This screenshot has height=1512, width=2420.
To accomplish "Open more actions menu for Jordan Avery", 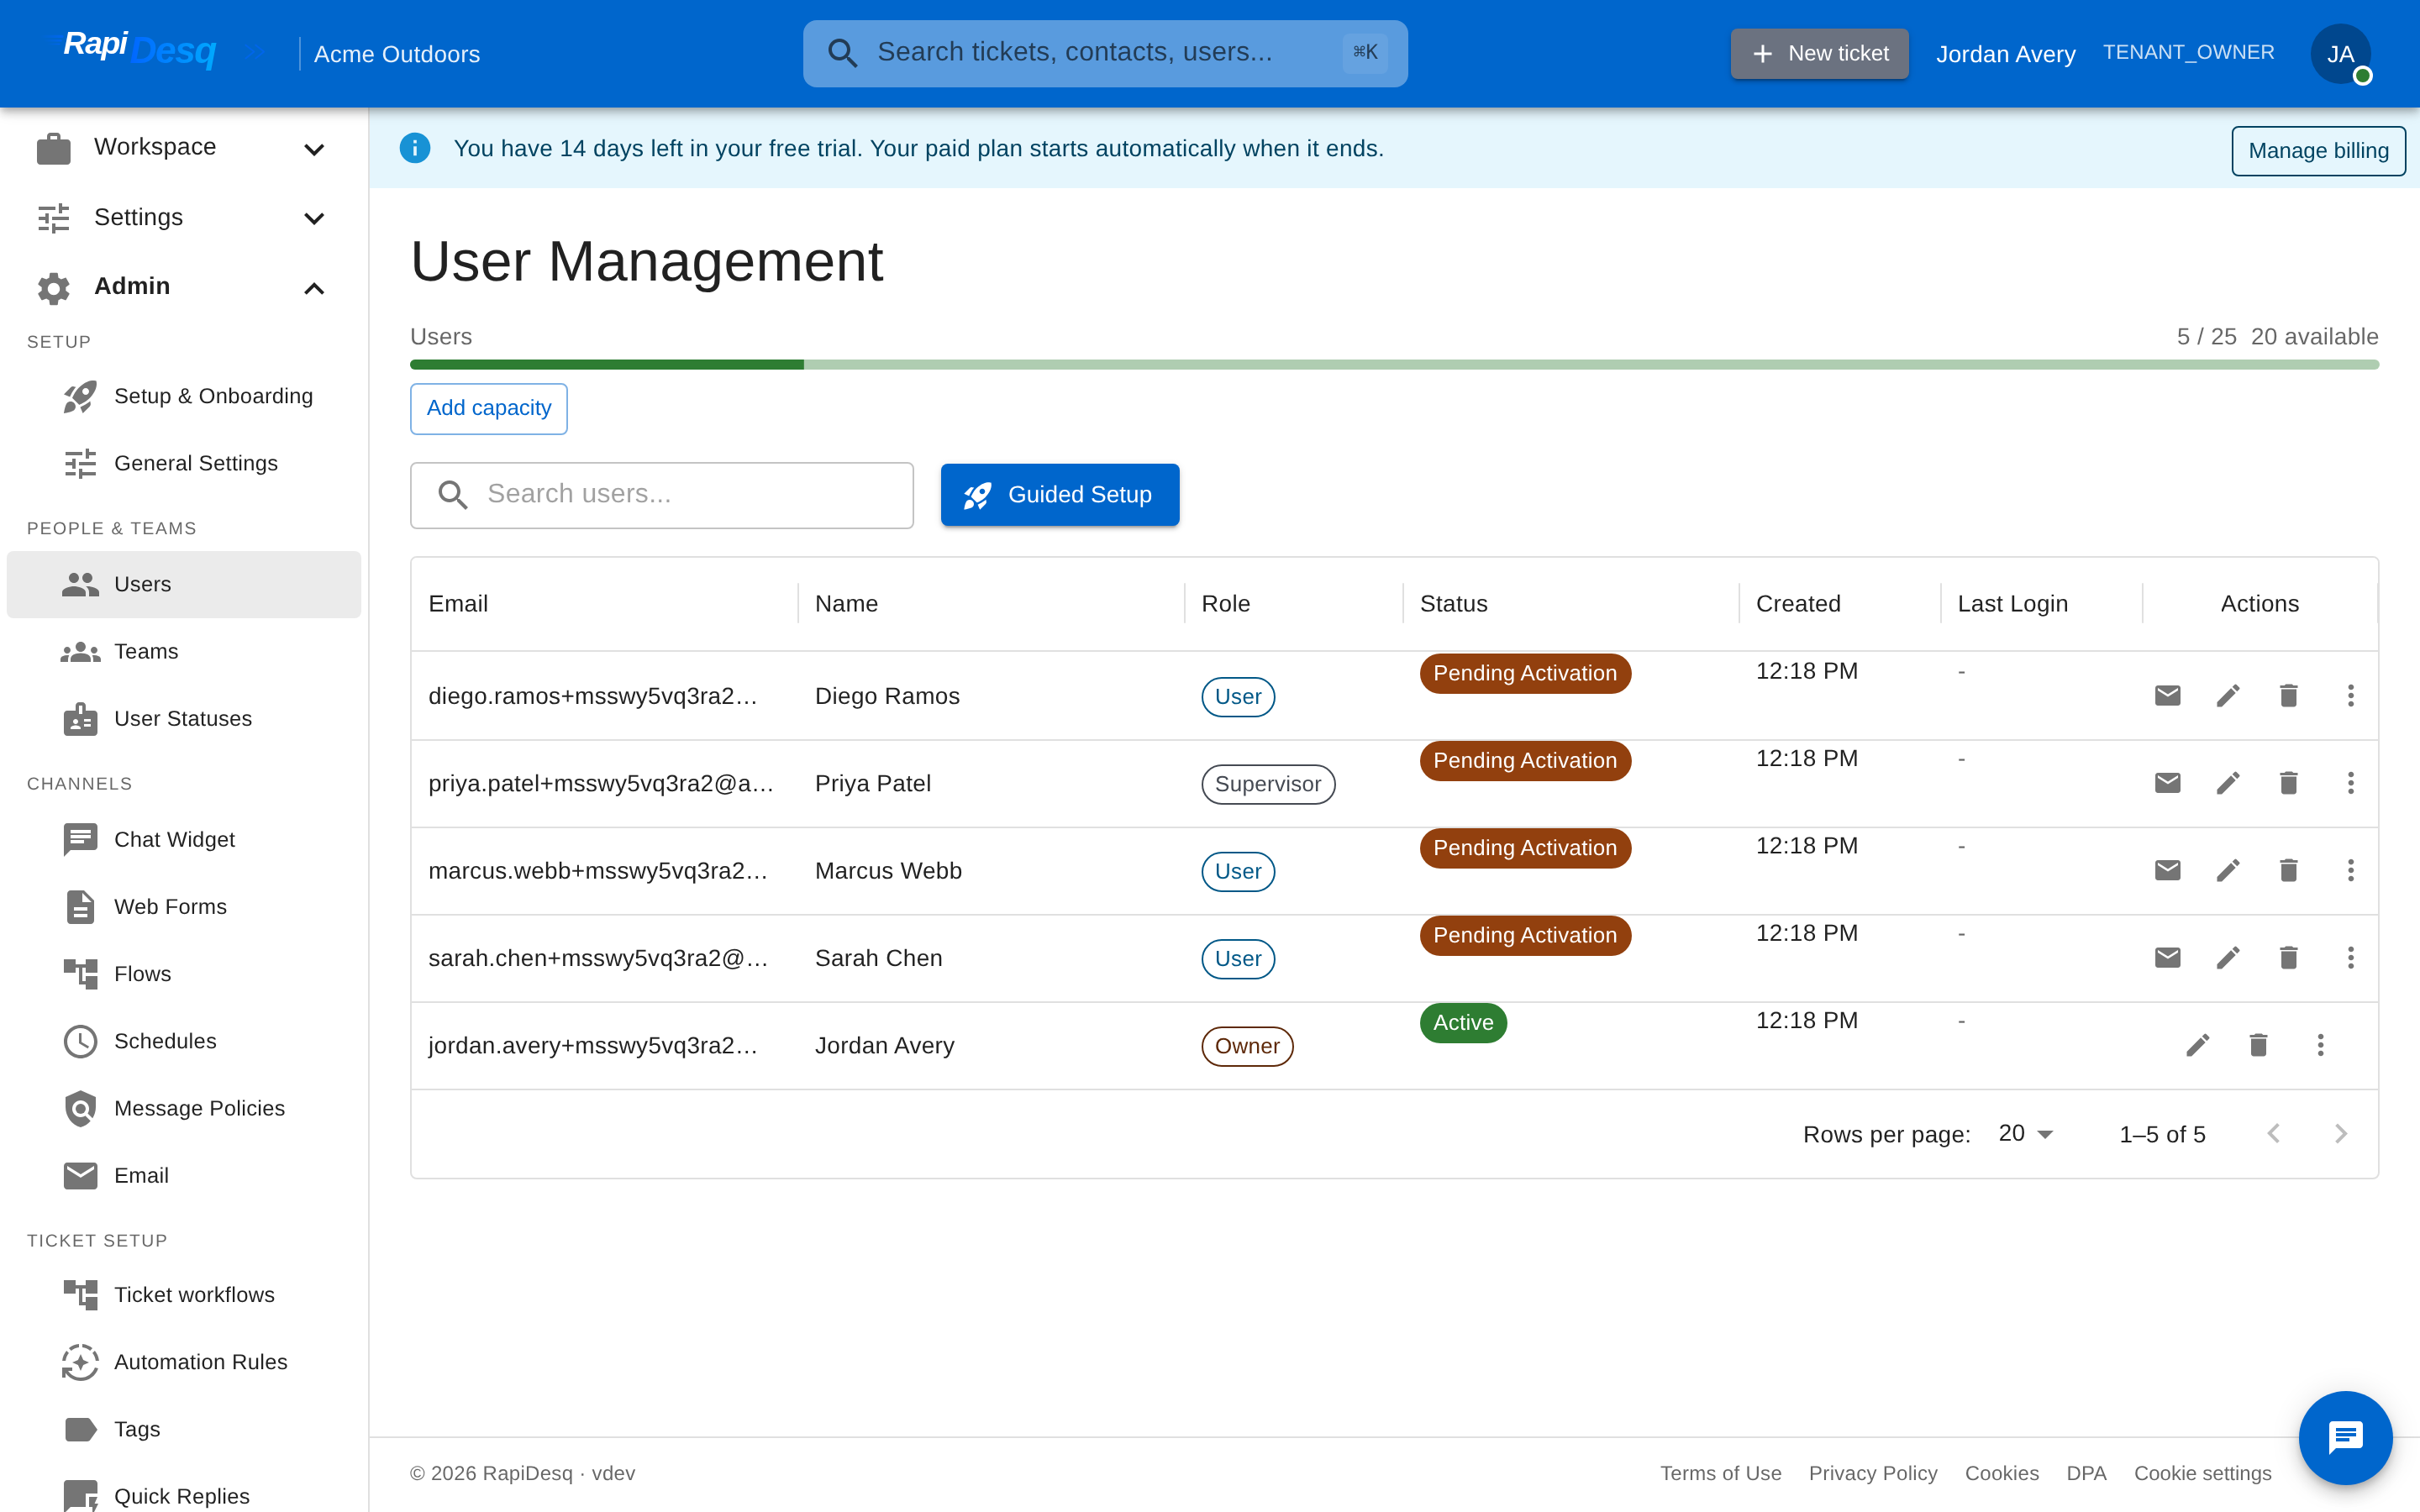I will coord(2320,1045).
